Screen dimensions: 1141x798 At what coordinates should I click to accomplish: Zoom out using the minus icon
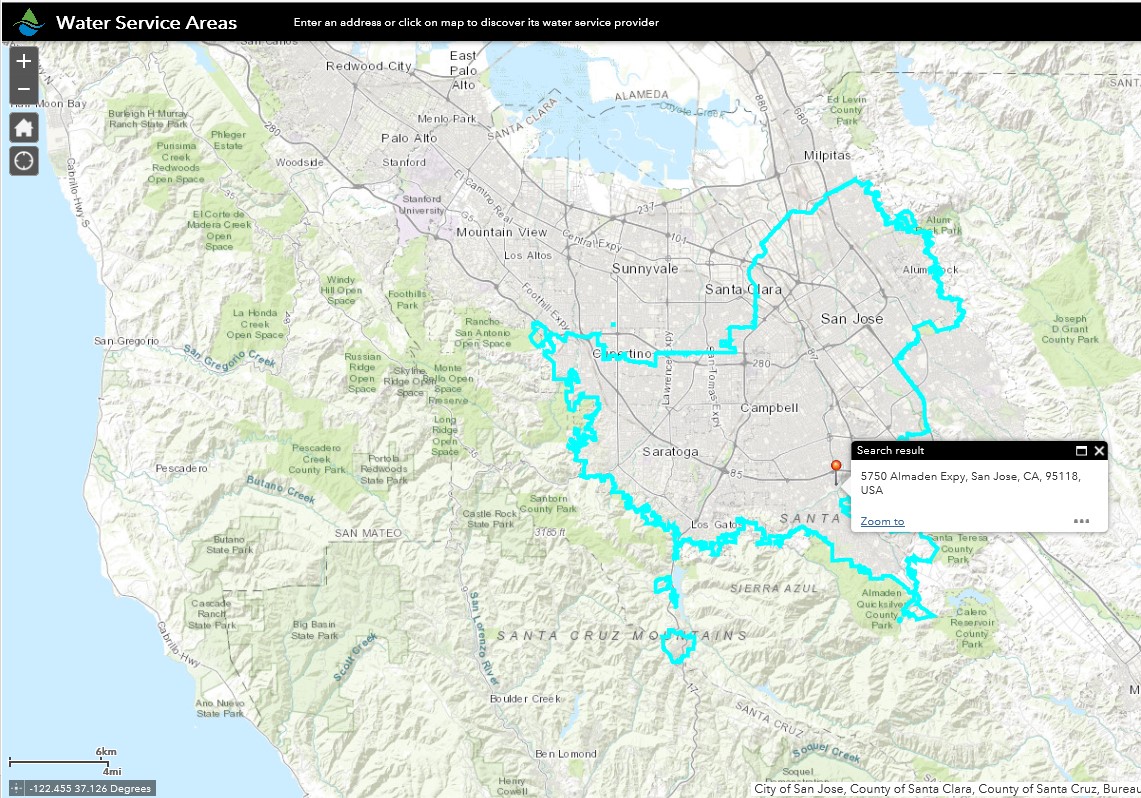[23, 89]
